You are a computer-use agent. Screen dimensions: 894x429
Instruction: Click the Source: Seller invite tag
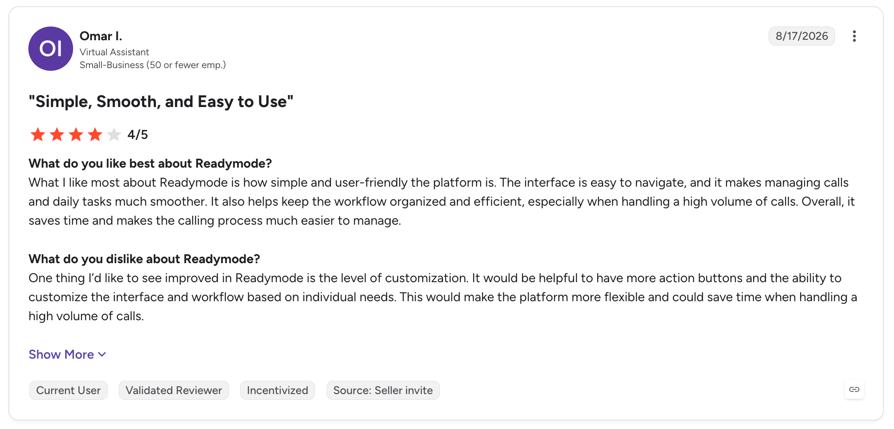click(383, 390)
